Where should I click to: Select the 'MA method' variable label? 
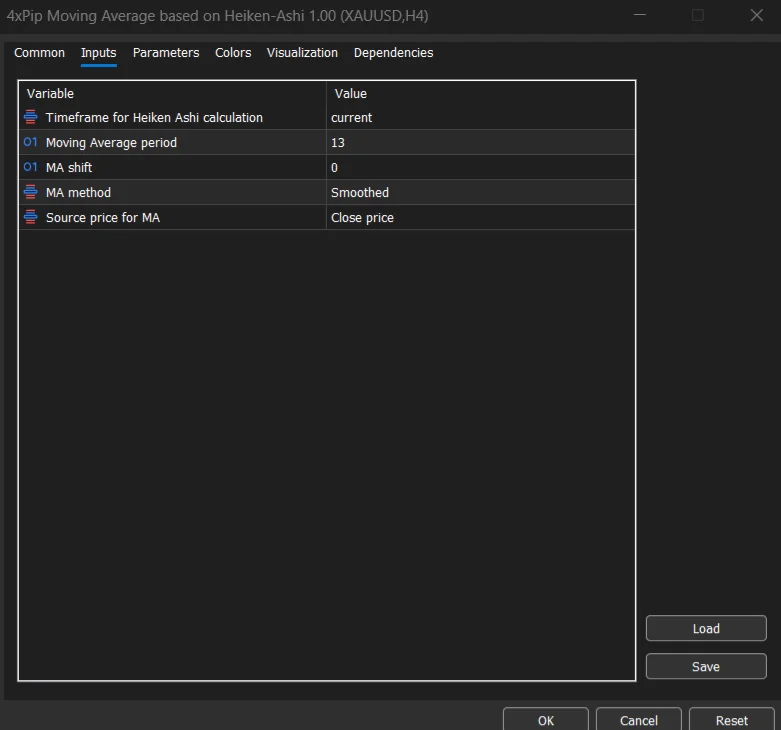pos(78,192)
